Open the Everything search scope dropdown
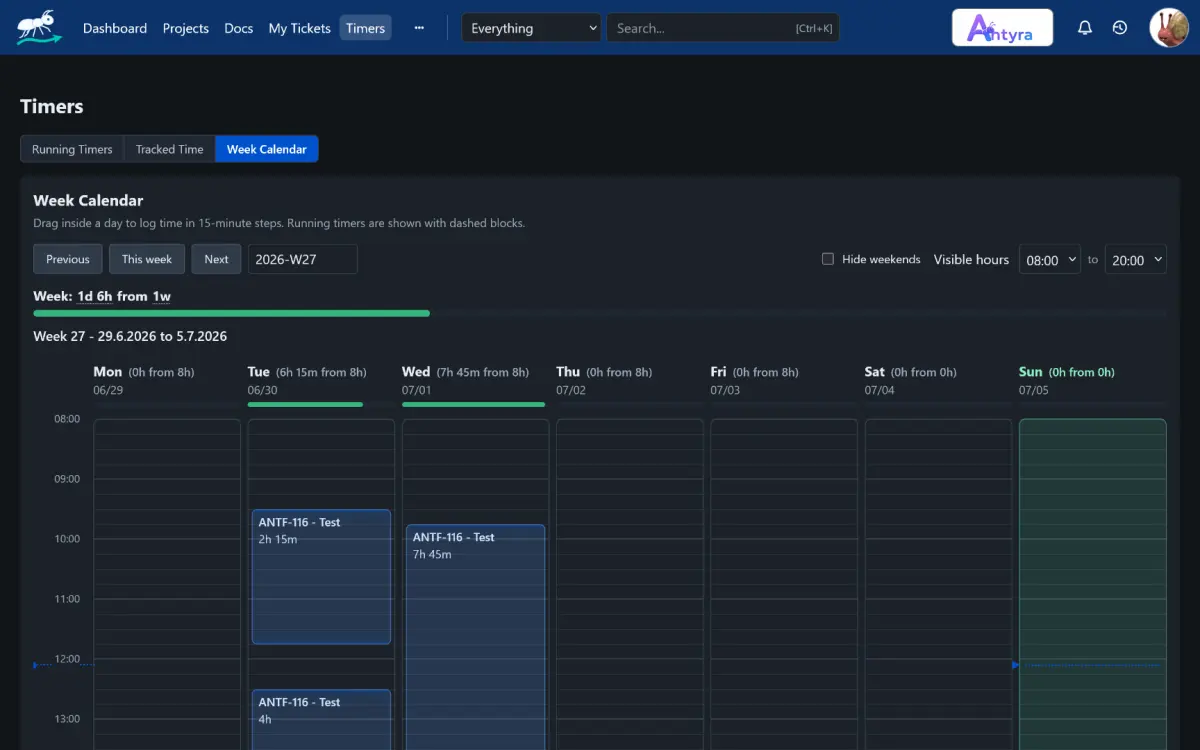The image size is (1200, 750). (x=531, y=28)
